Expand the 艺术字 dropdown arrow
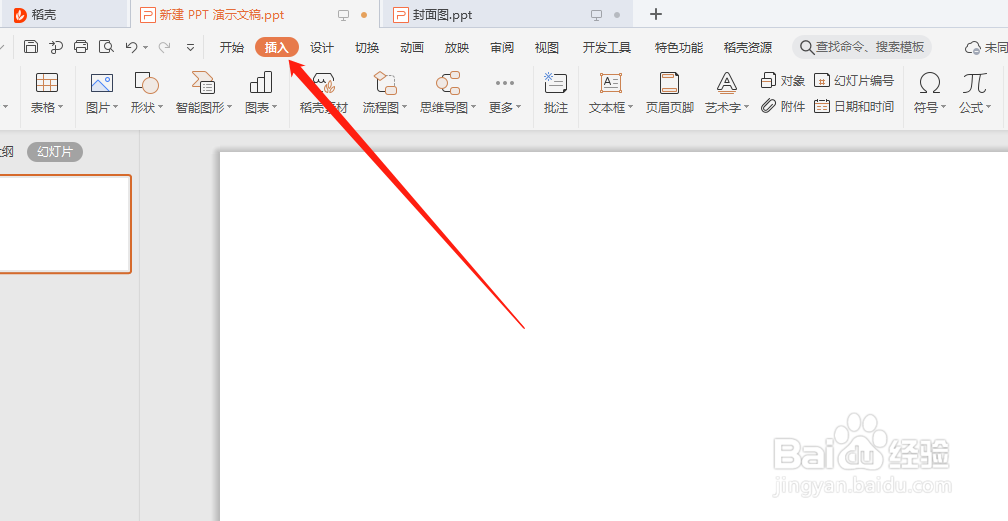This screenshot has height=521, width=1008. click(x=746, y=107)
